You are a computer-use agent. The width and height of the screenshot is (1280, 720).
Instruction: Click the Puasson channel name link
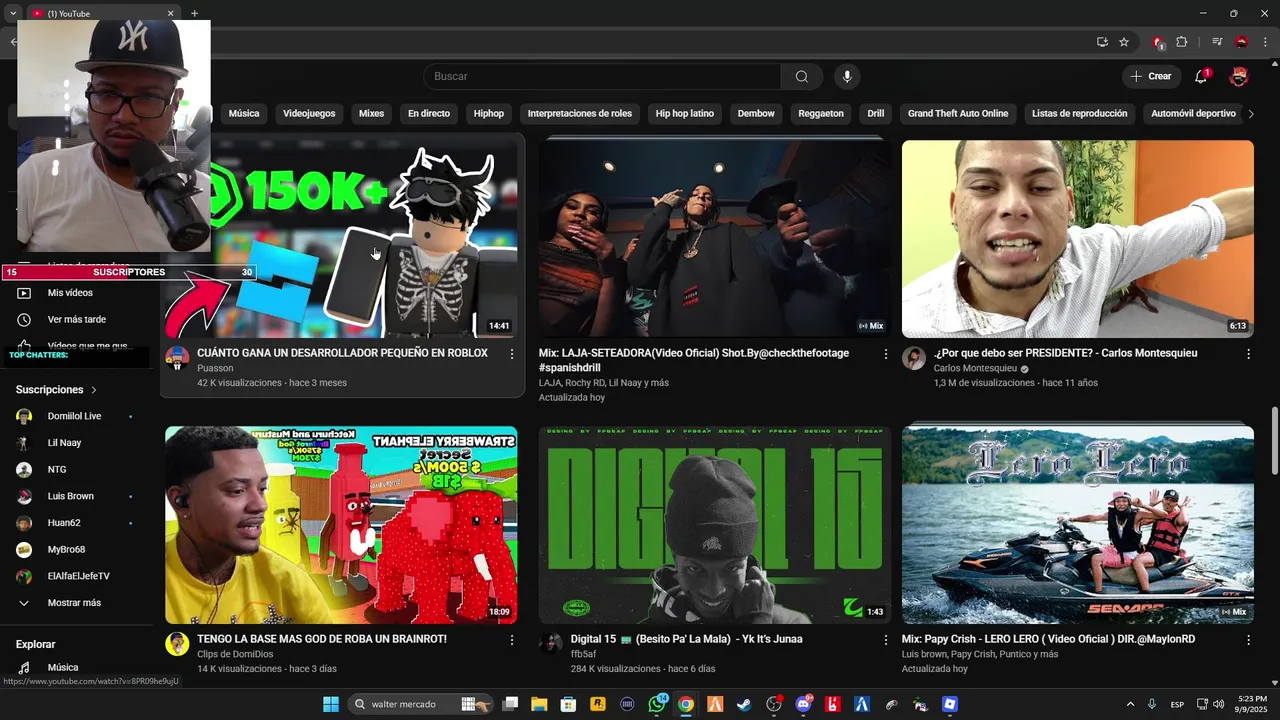tap(215, 368)
